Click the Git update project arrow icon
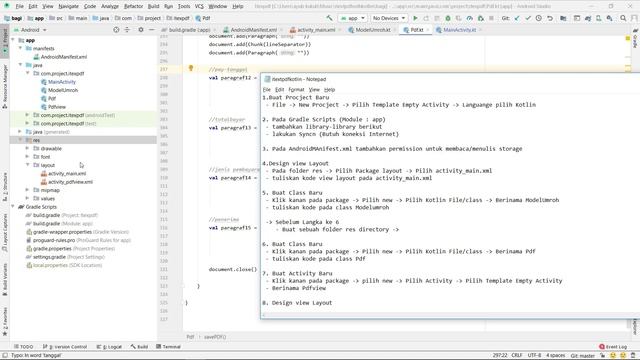640x360 pixels. click(x=517, y=18)
